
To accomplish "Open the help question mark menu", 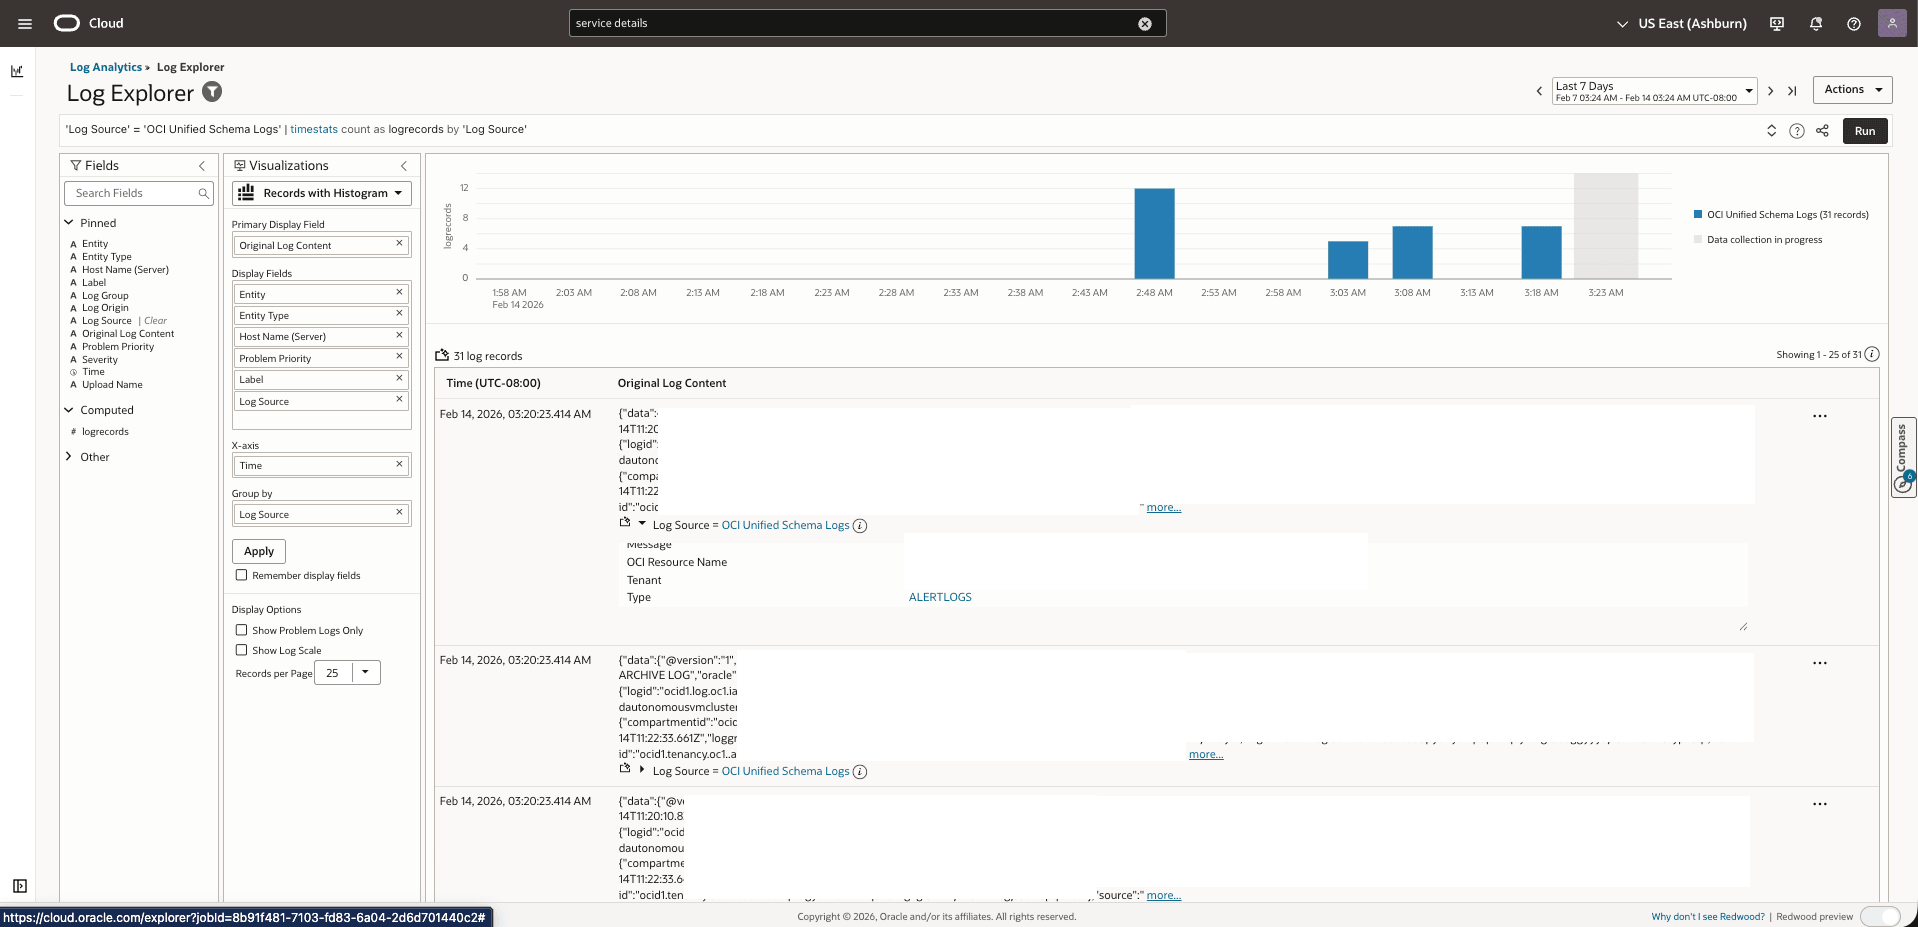I will tap(1854, 24).
